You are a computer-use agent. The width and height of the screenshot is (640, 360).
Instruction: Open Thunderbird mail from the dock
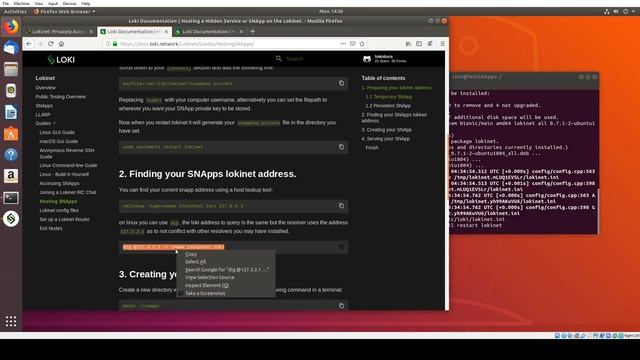pos(11,48)
